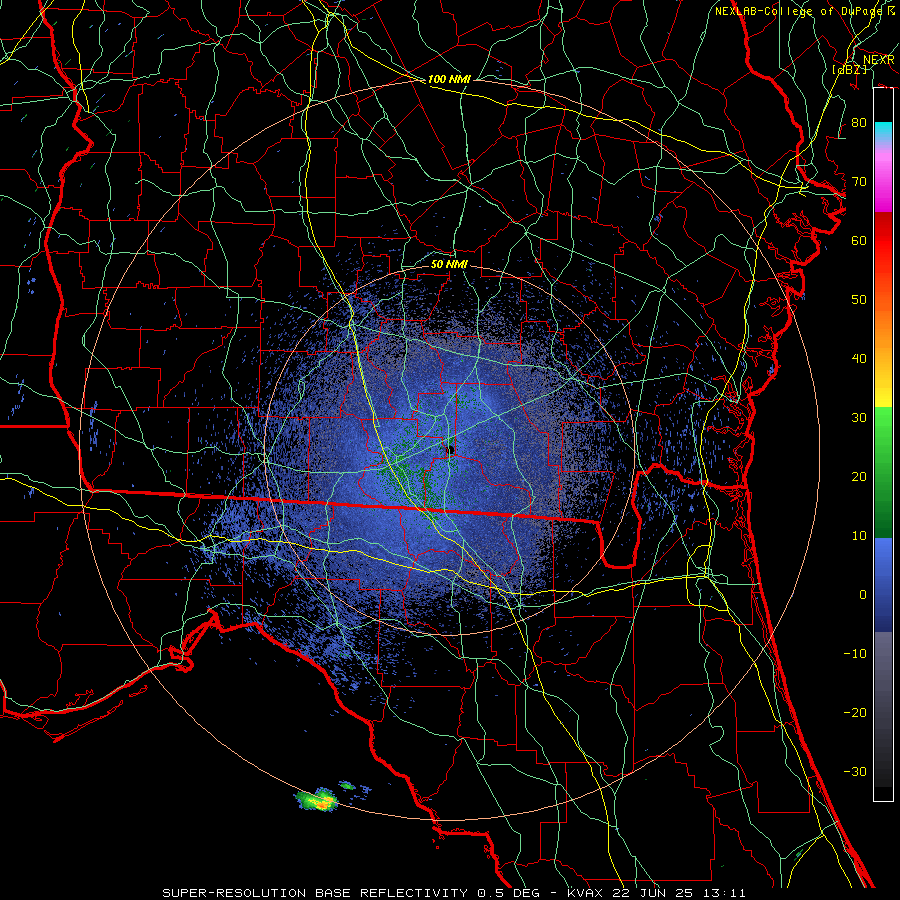
Task: Click the -30 value on the dBZ scale
Action: pos(855,771)
